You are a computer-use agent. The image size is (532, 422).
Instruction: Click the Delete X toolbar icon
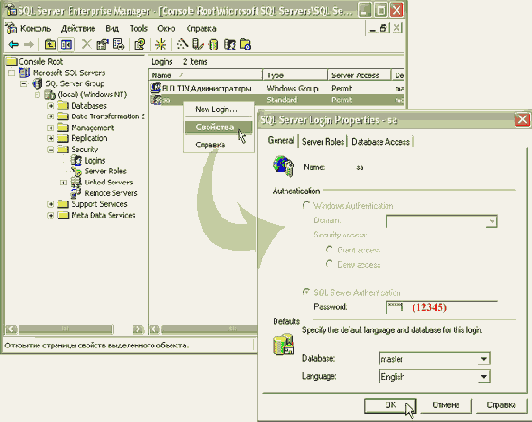(87, 44)
